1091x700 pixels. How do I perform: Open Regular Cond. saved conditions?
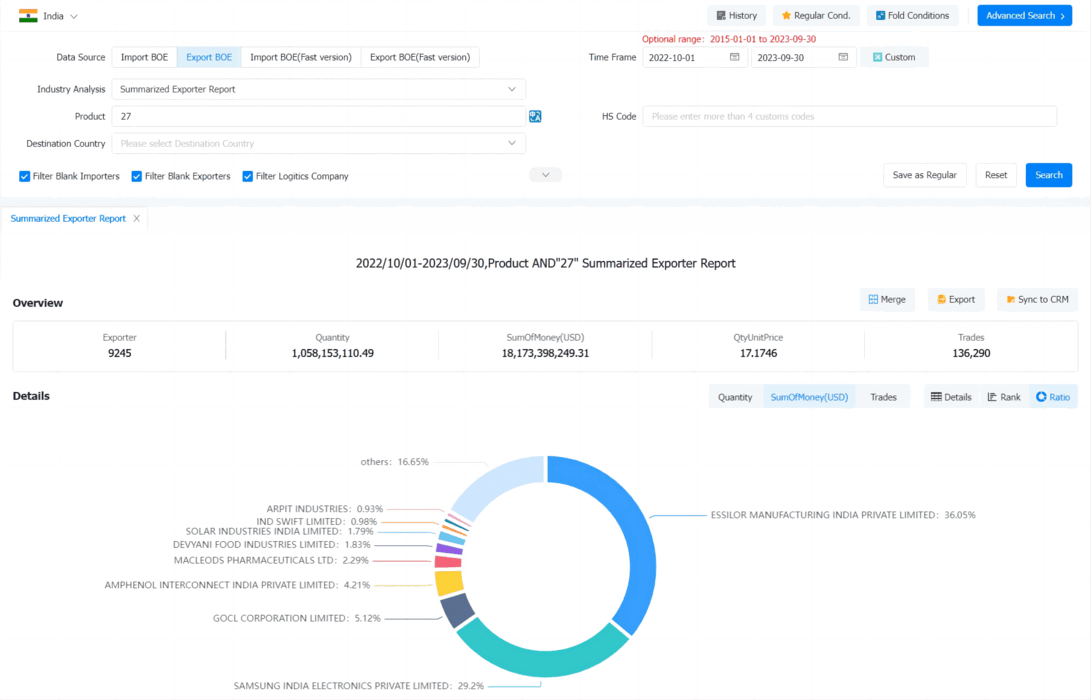(815, 15)
